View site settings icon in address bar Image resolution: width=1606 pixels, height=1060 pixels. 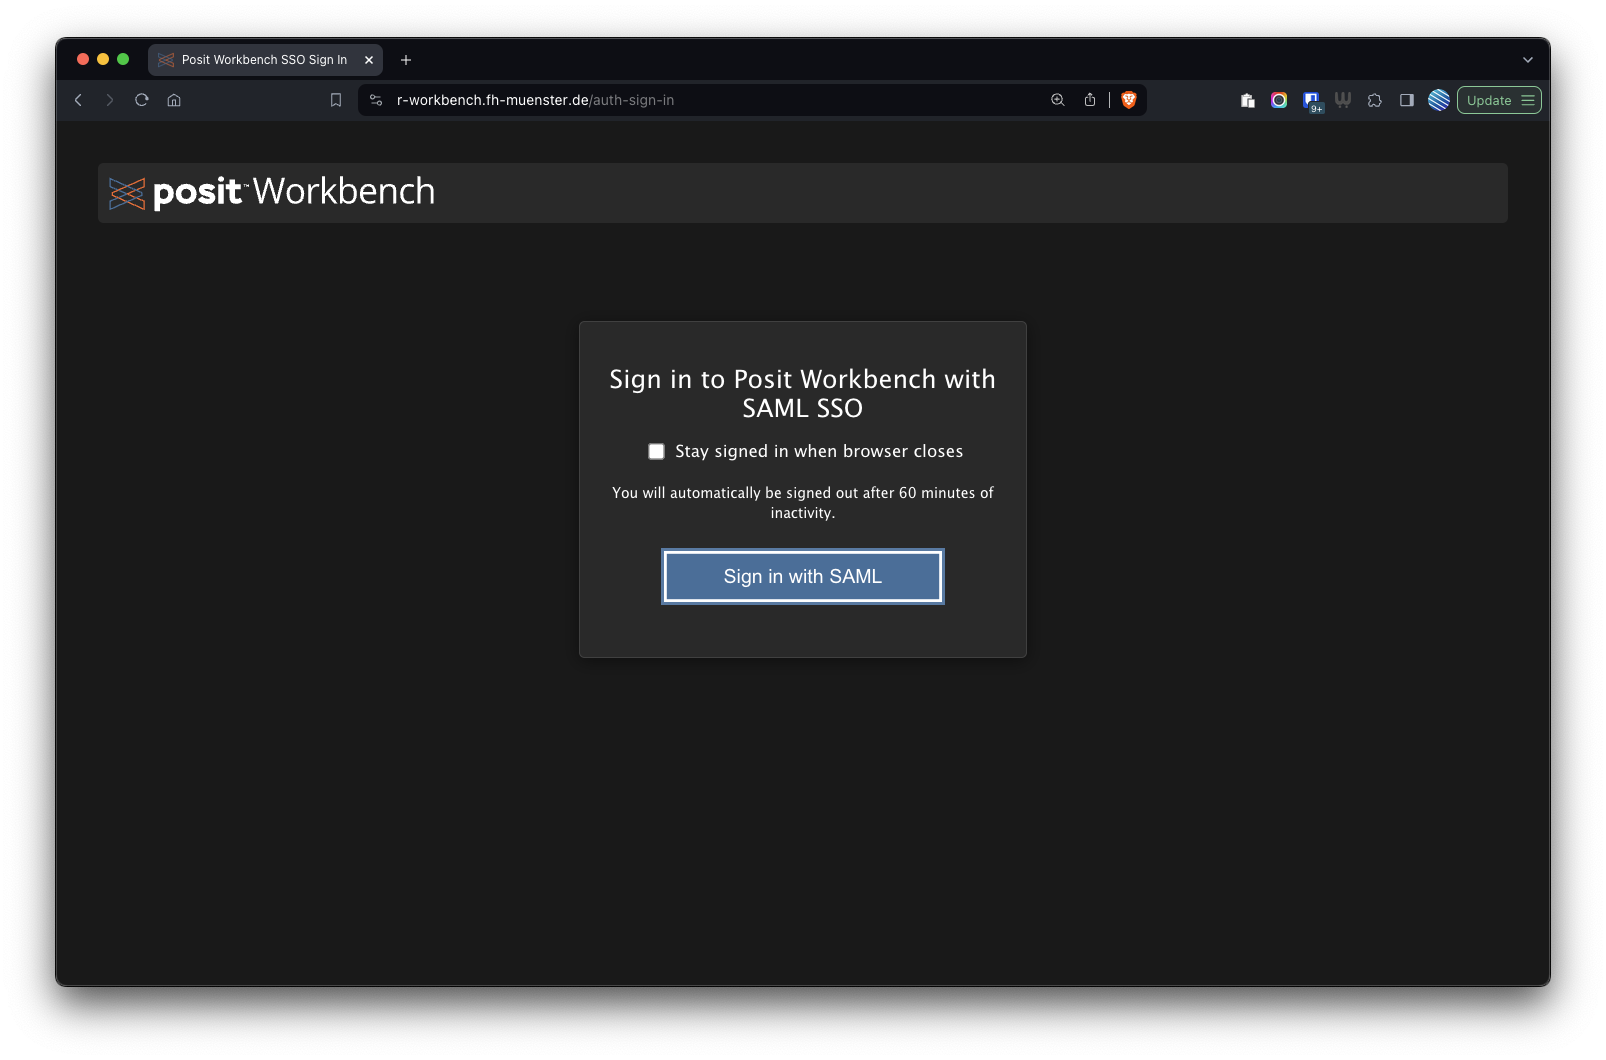pos(376,100)
